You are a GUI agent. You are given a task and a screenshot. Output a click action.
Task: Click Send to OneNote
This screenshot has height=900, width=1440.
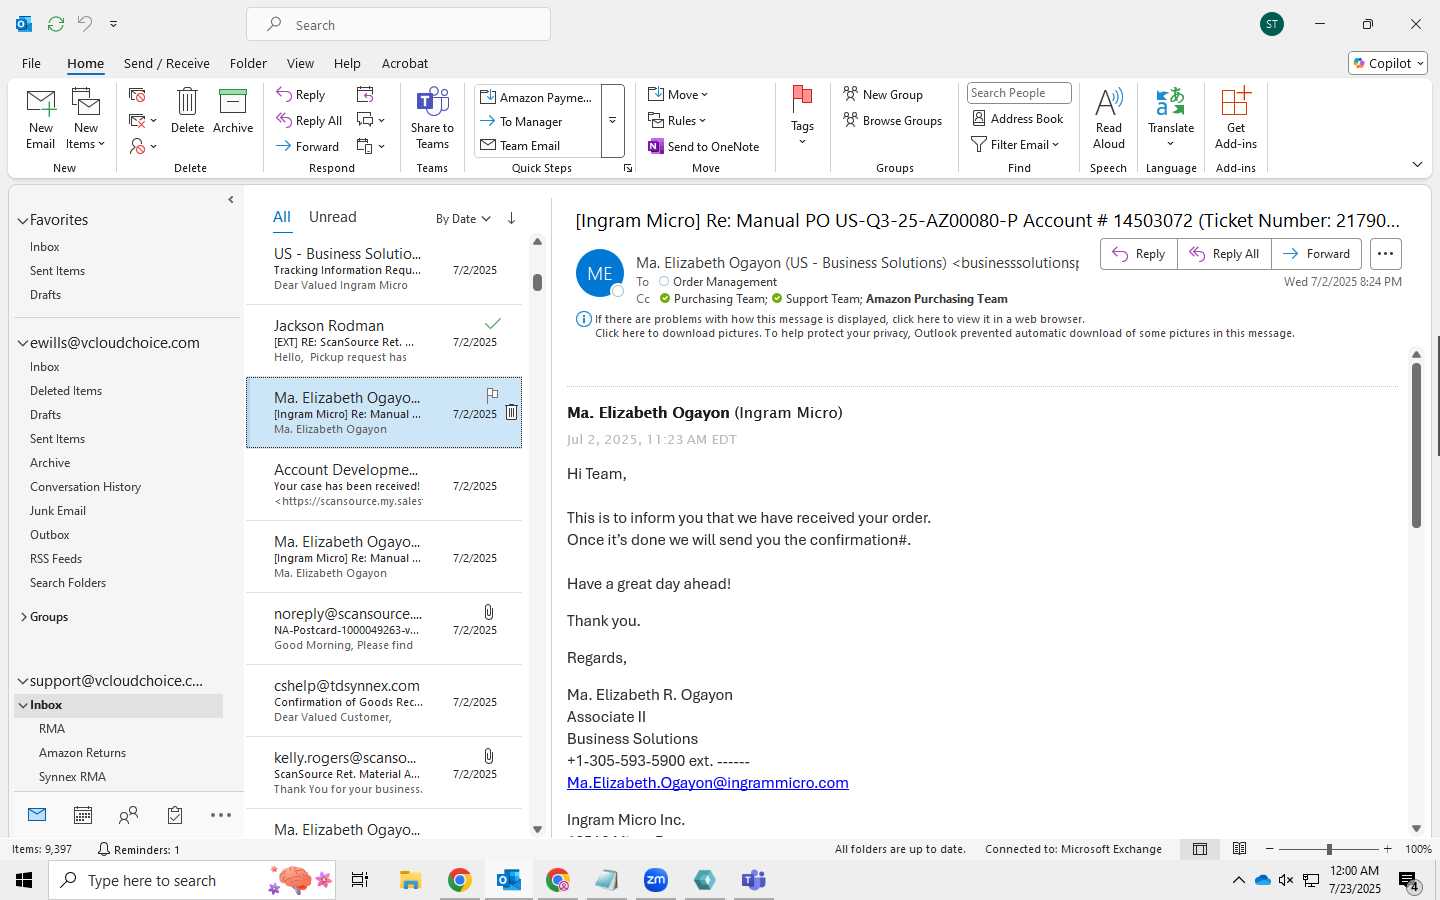[704, 146]
